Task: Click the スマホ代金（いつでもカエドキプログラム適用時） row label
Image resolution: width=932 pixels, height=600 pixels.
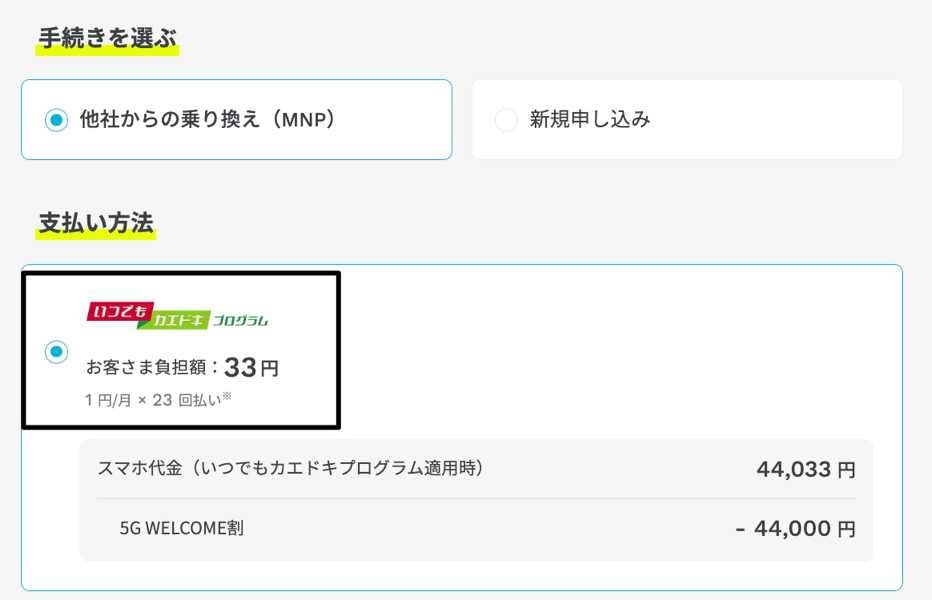Action: [290, 468]
